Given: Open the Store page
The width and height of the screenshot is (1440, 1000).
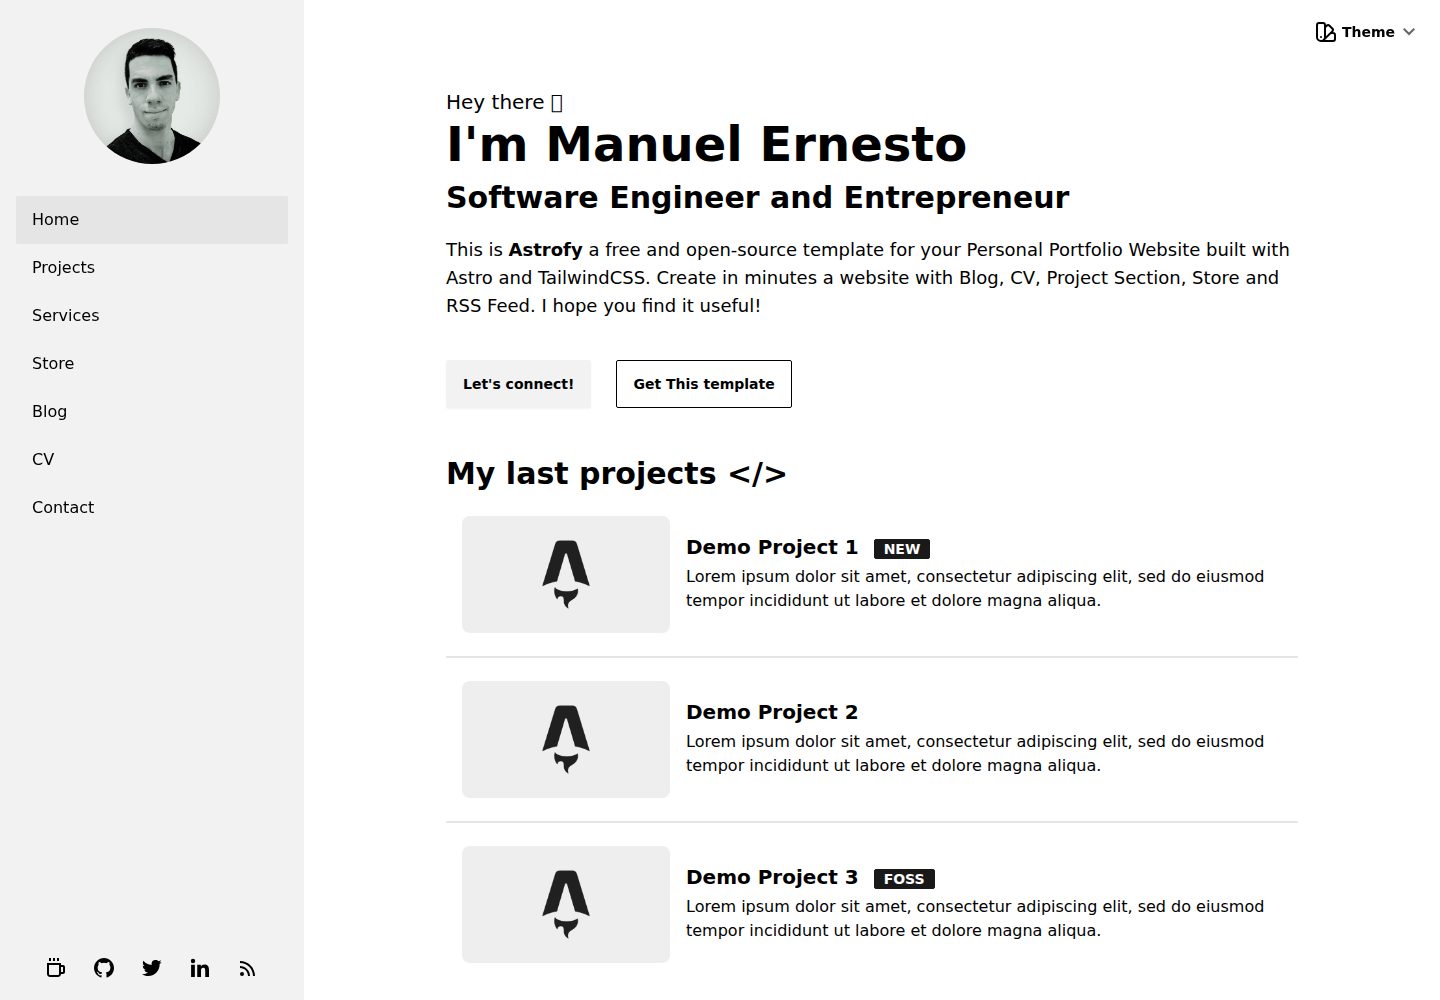Looking at the screenshot, I should pos(152,364).
